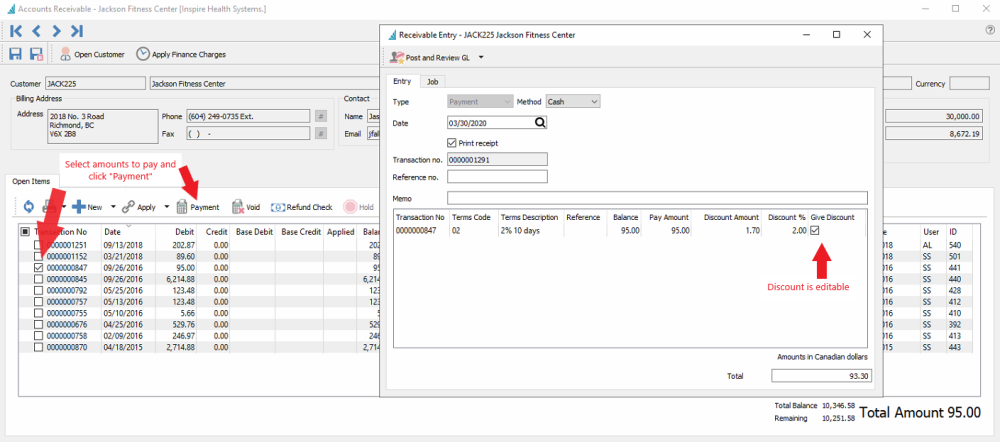Switch to the Entry tab

coord(402,81)
